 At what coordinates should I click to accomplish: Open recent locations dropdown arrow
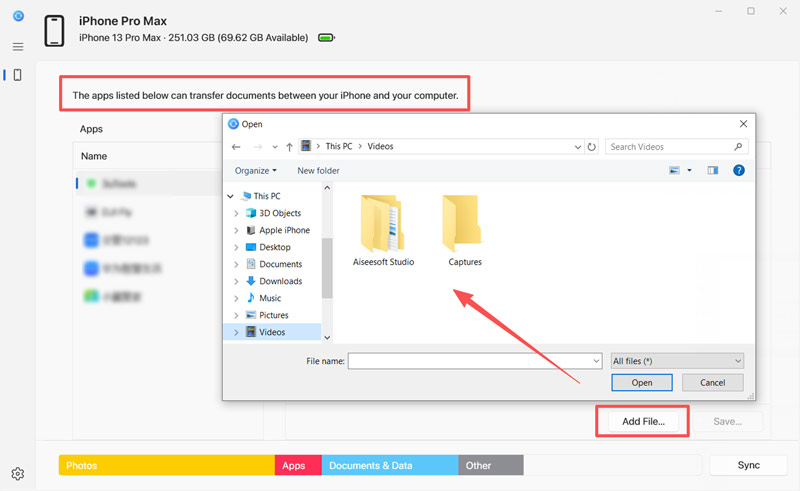[x=274, y=147]
